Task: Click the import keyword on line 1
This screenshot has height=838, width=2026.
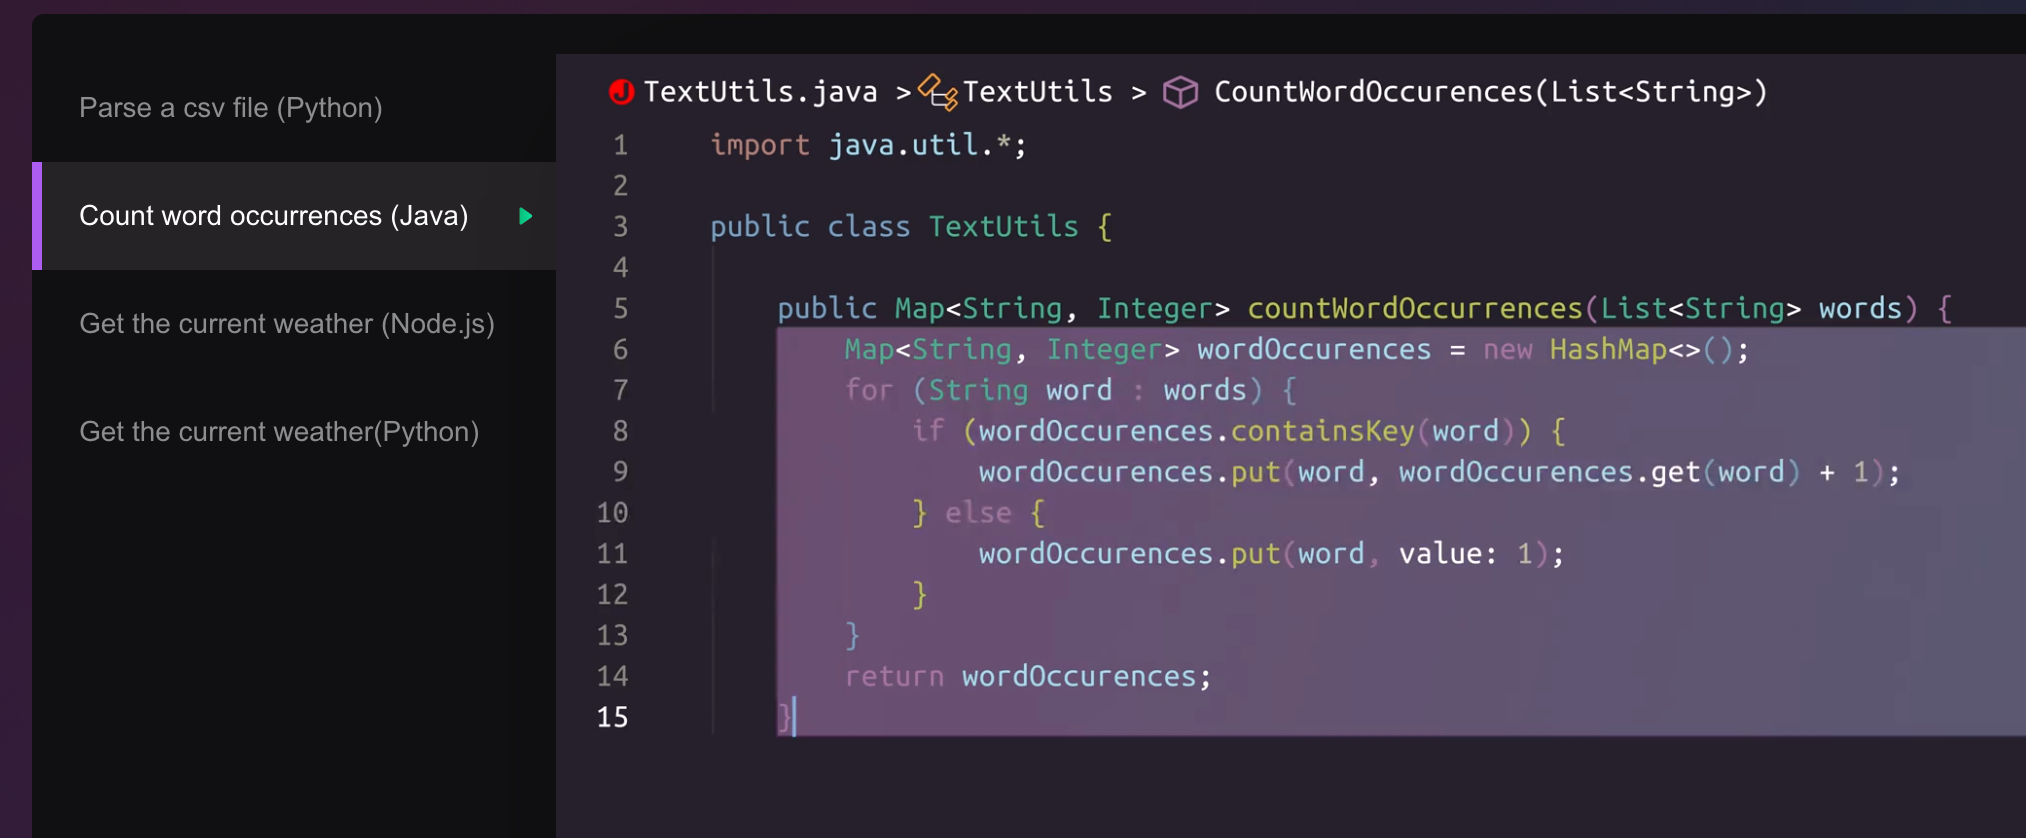Action: 759,145
